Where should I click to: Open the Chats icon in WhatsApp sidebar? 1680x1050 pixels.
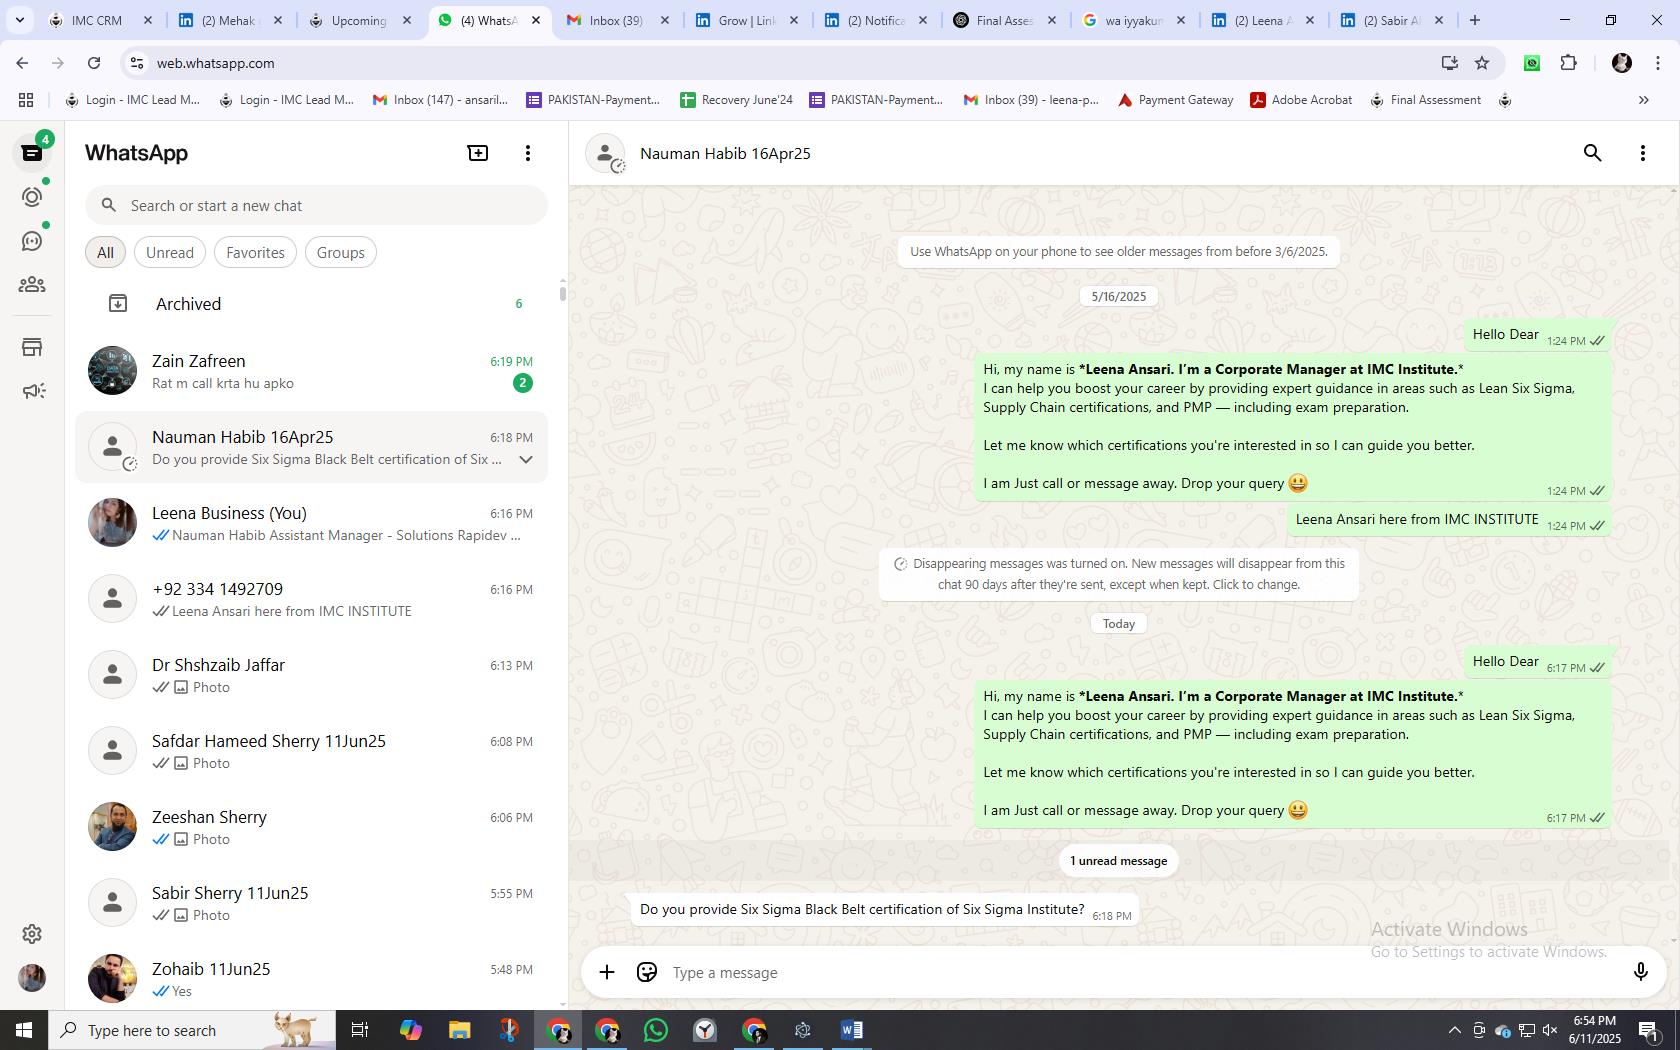pos(32,153)
